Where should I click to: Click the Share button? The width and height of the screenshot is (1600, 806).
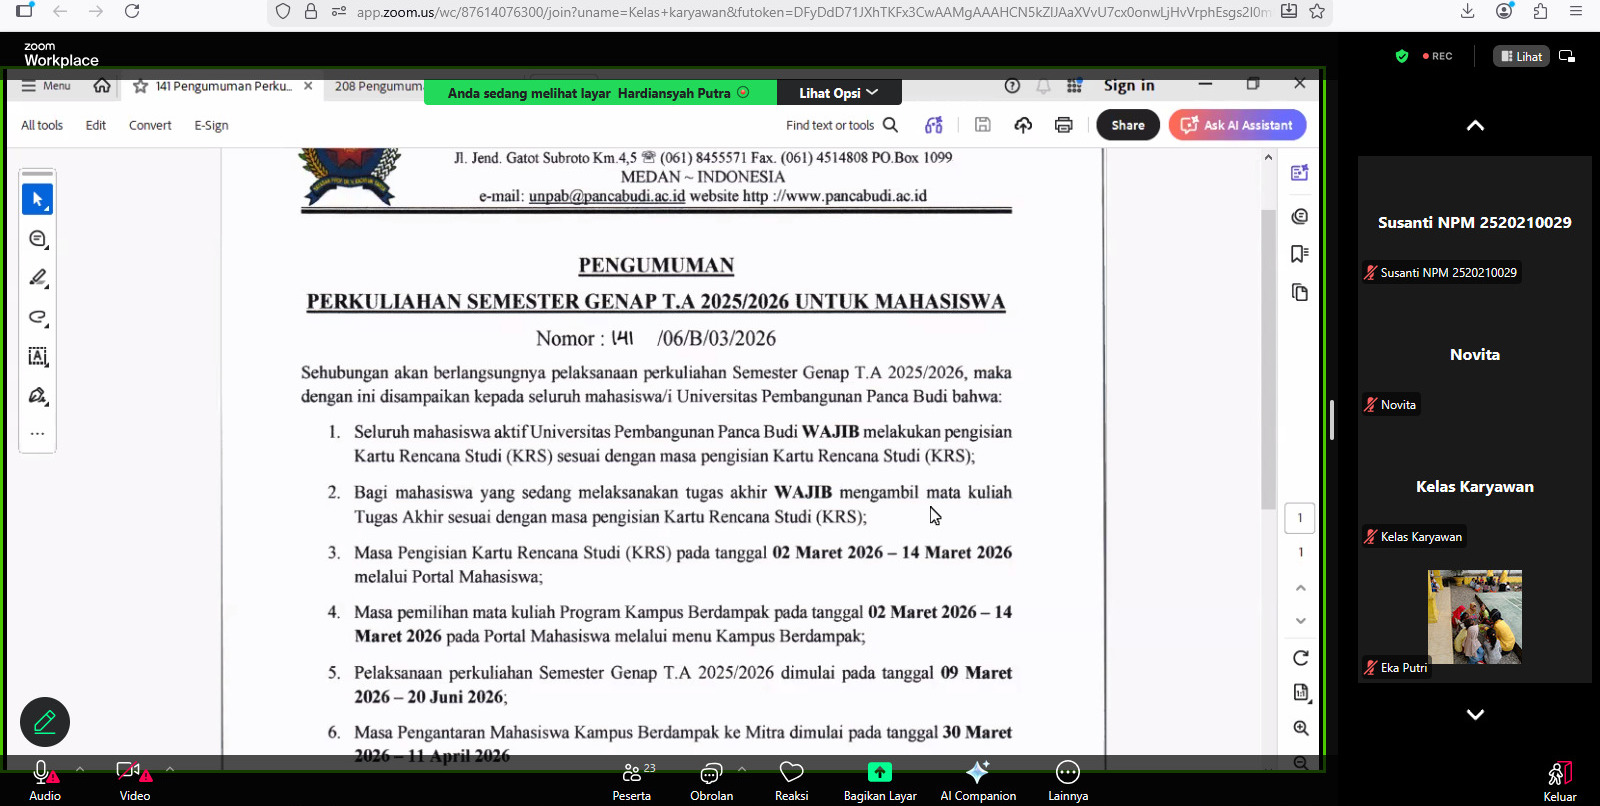click(1127, 125)
